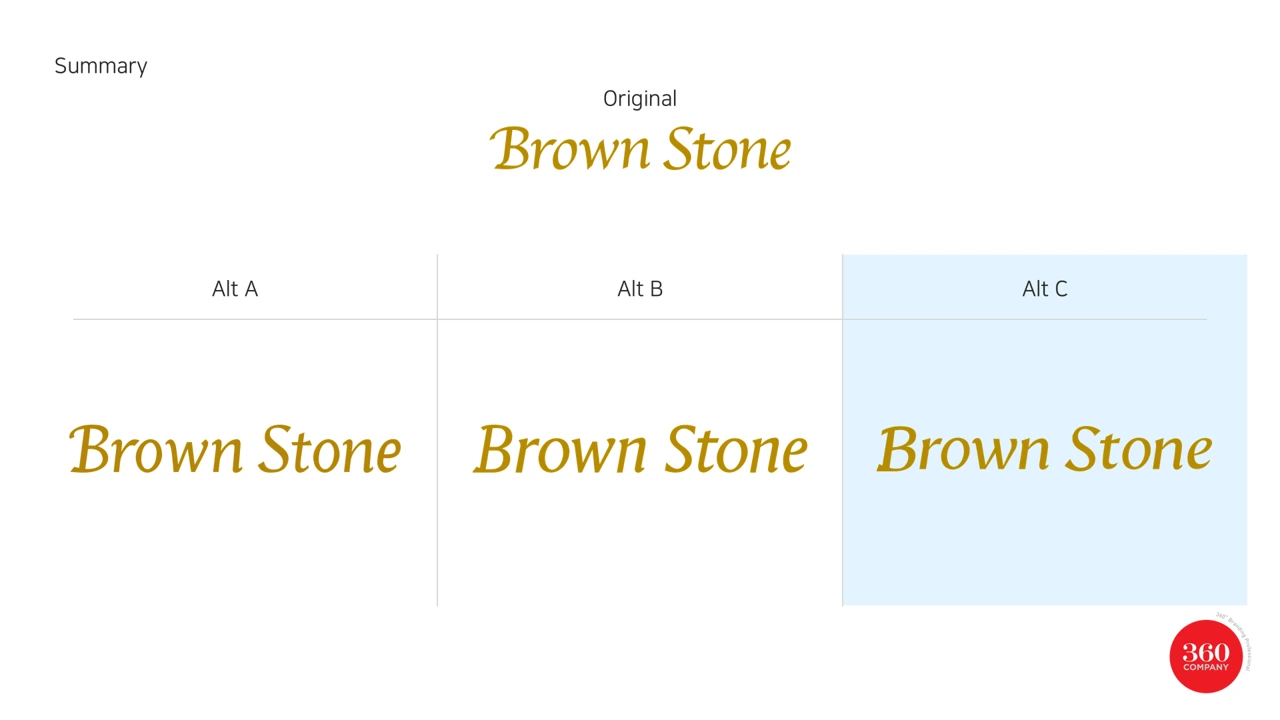The height and width of the screenshot is (720, 1280).
Task: Select the Alt A Brown Stone logo
Action: click(x=235, y=450)
